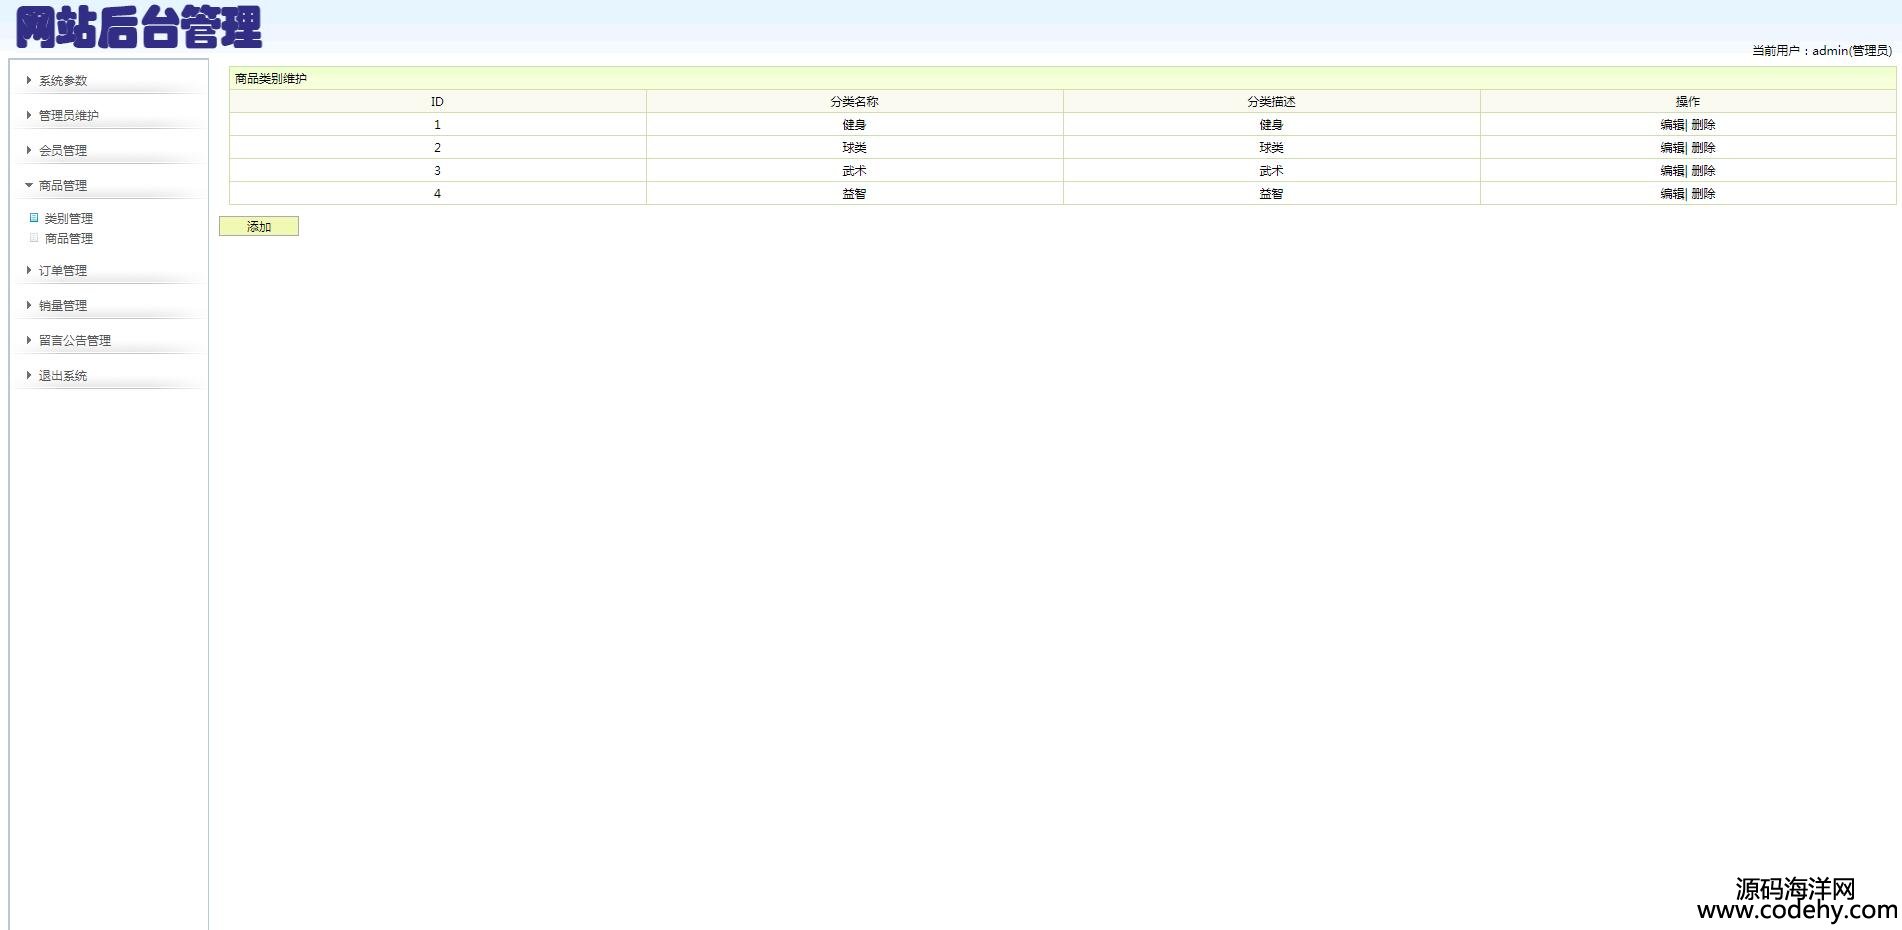Delete the 益智 category
This screenshot has width=1902, height=930.
click(1703, 194)
